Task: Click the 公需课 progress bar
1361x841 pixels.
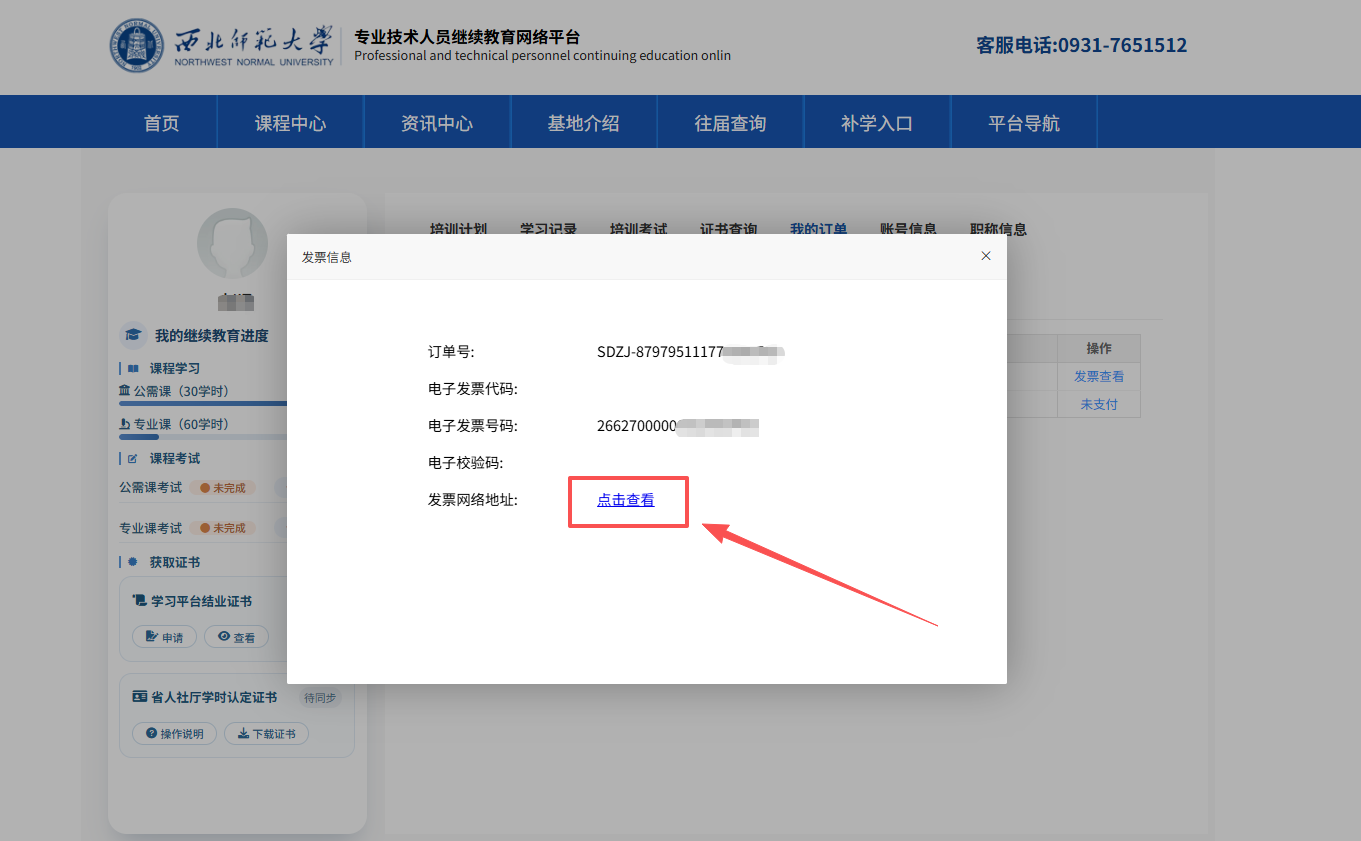Action: 203,403
